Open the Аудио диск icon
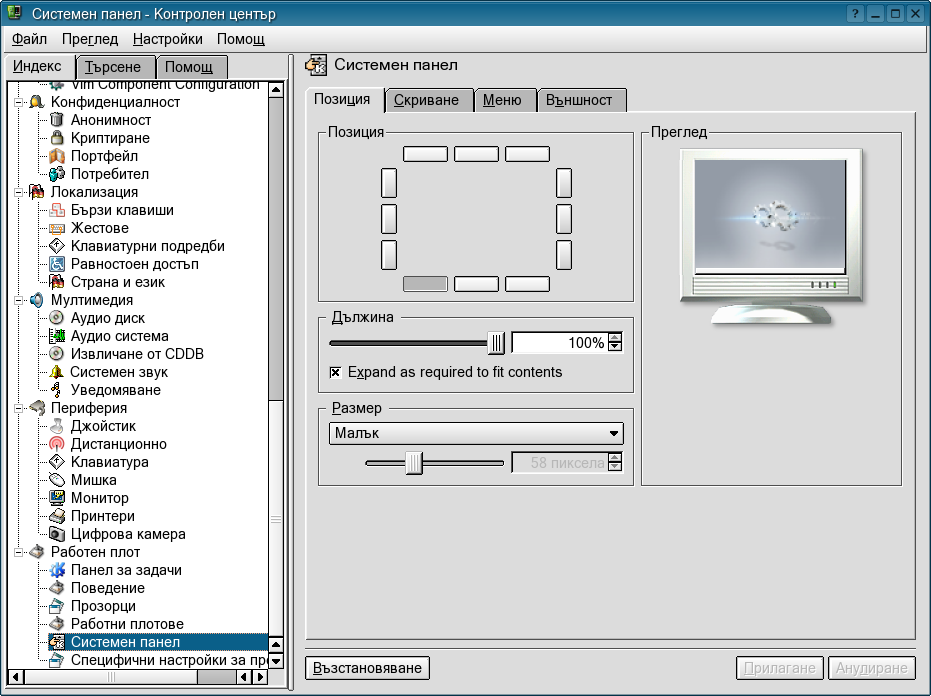Image resolution: width=931 pixels, height=696 pixels. (57, 318)
